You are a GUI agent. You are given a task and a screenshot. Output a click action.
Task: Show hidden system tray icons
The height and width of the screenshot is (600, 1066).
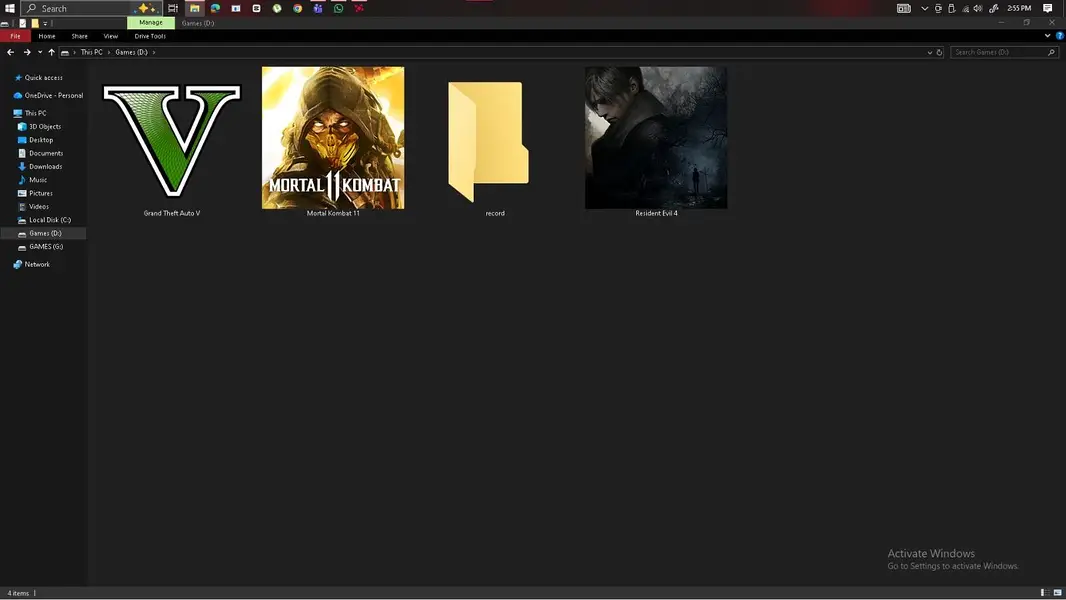coord(925,8)
